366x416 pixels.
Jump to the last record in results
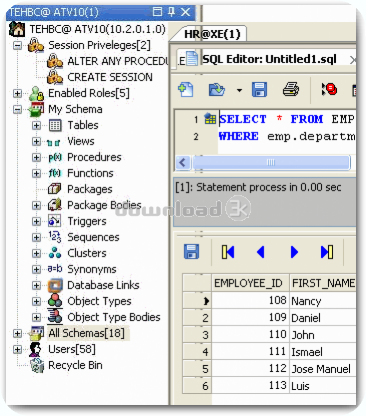(x=327, y=252)
